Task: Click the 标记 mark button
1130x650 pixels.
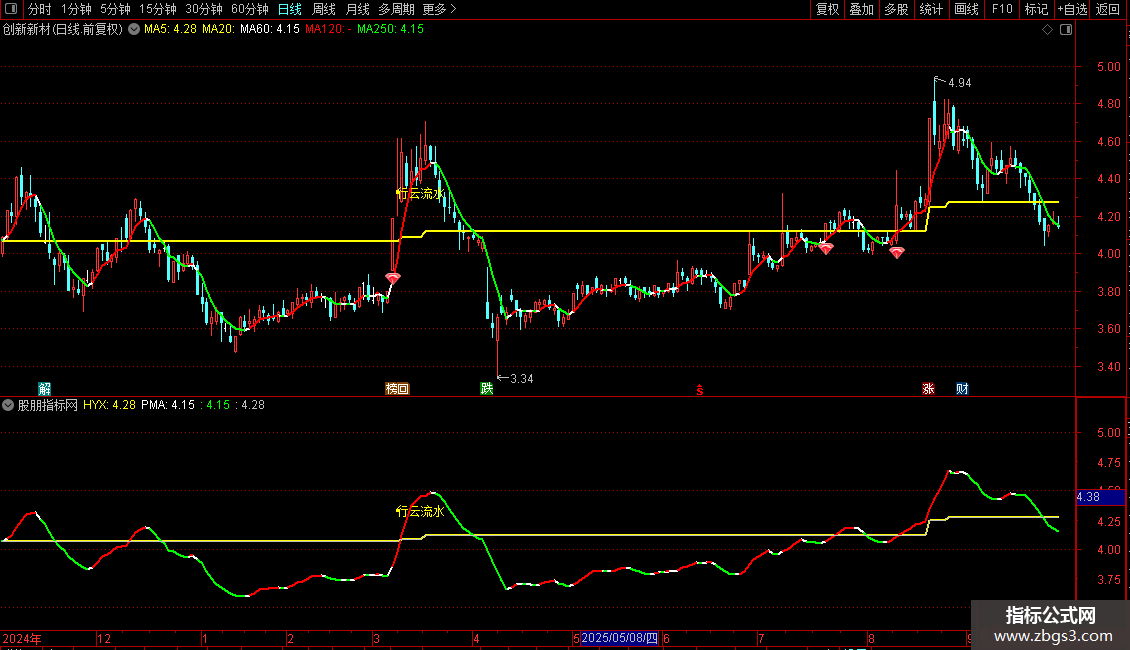Action: click(1036, 9)
